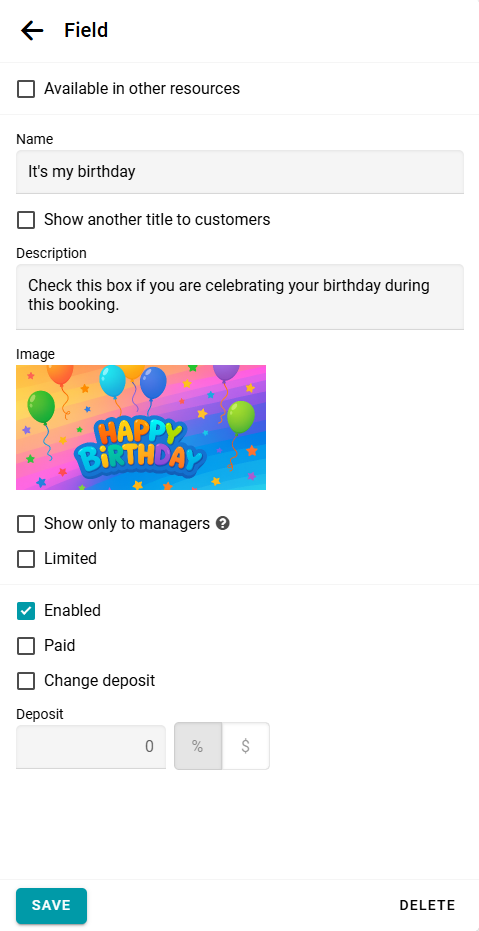Go back using the arrow icon
The height and width of the screenshot is (931, 479).
32,30
